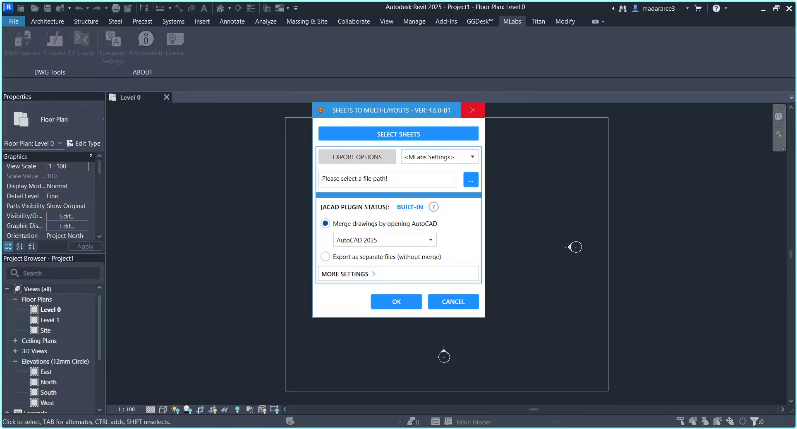Click the Undo arrow in quick access toolbar
Screen dimensions: 797x429
tap(79, 8)
